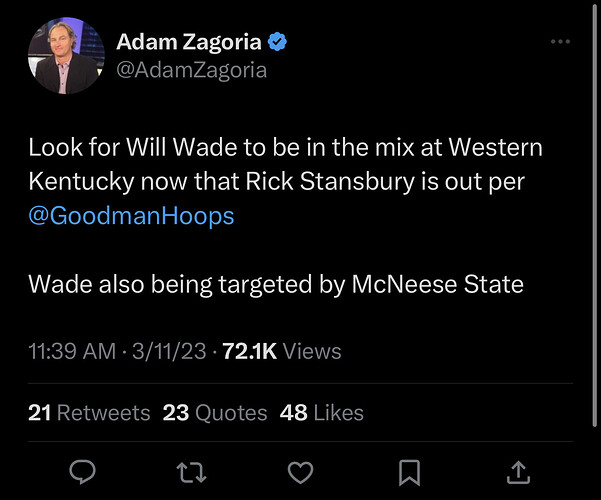This screenshot has height=500, width=601.
Task: Like the tweet with the heart icon
Action: (300, 471)
